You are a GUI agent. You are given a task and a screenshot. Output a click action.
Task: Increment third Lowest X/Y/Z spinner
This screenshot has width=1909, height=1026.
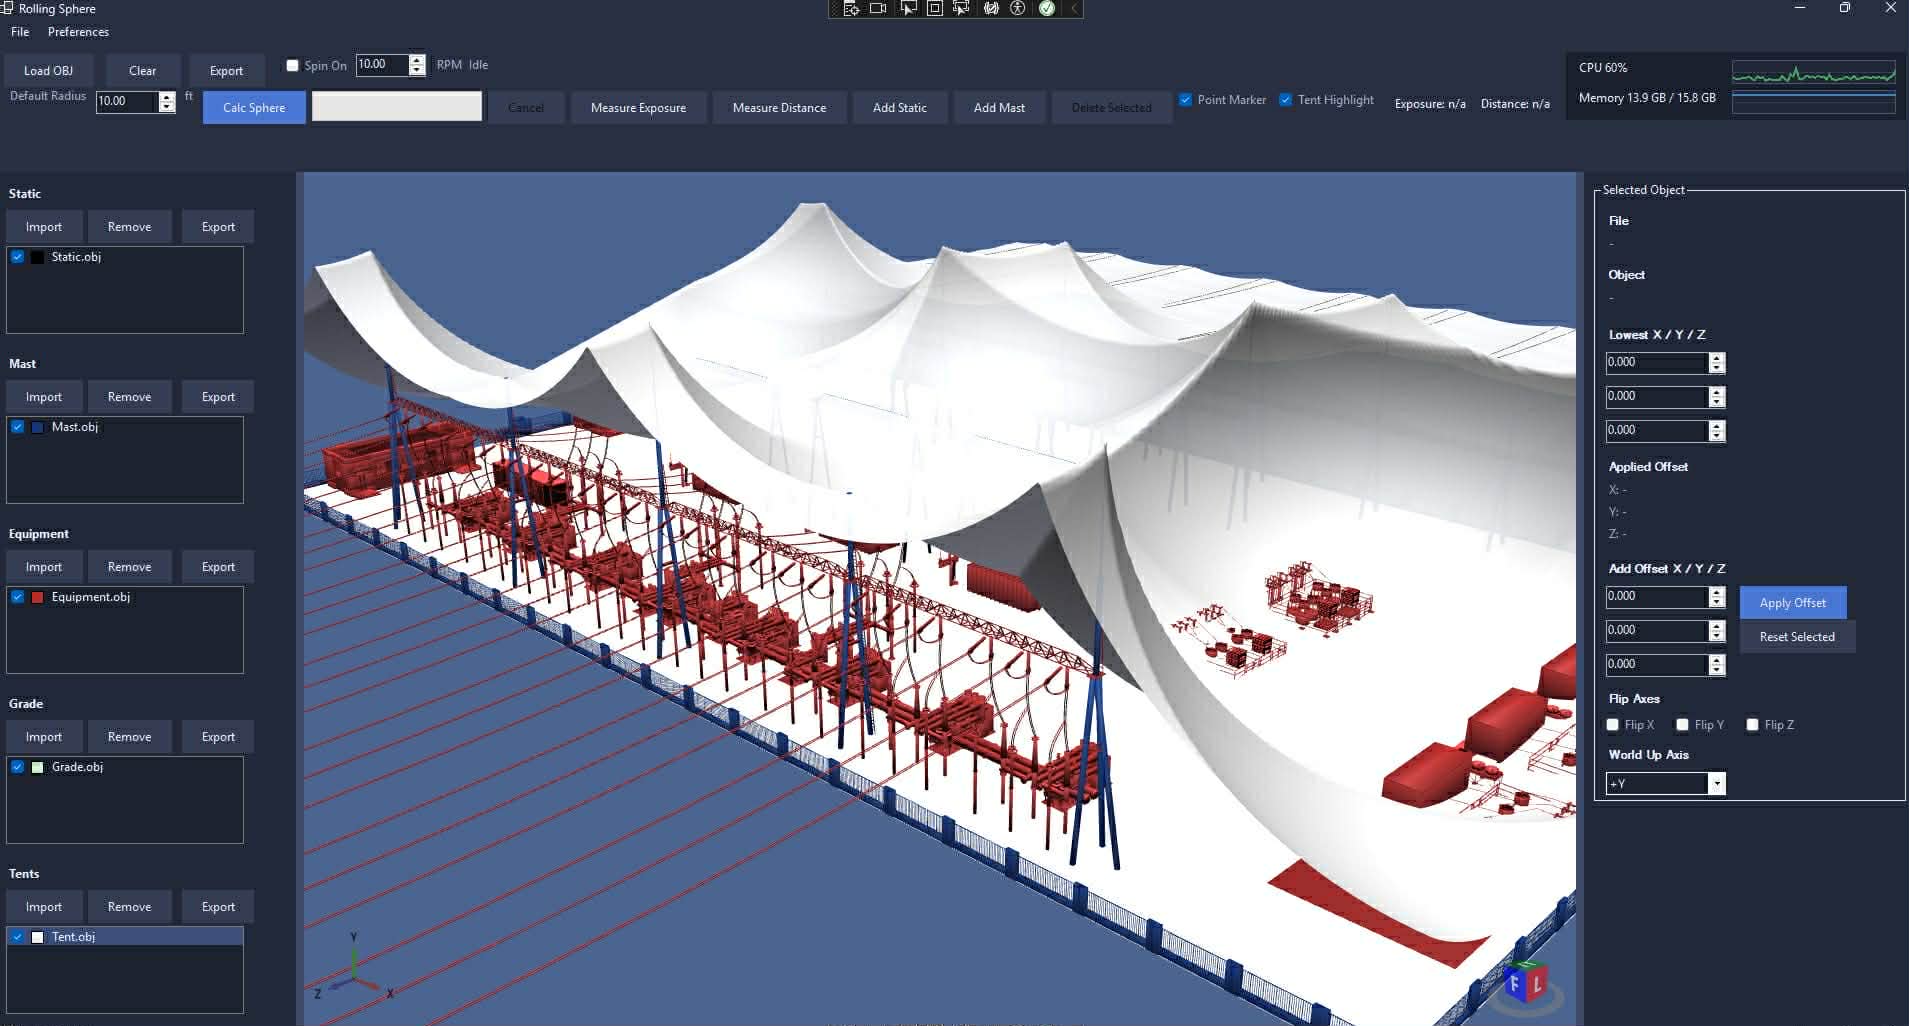(x=1717, y=426)
